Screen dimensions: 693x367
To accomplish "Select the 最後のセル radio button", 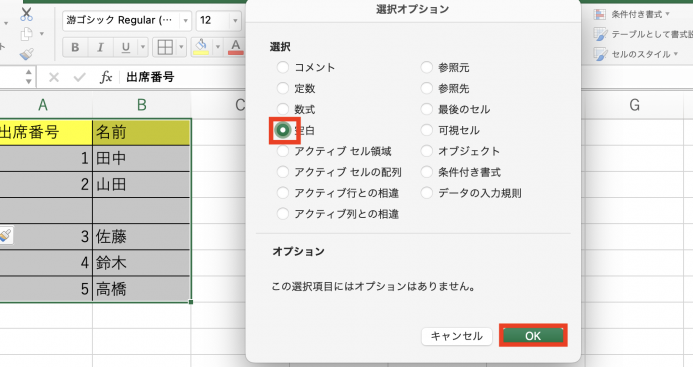I will pos(426,109).
